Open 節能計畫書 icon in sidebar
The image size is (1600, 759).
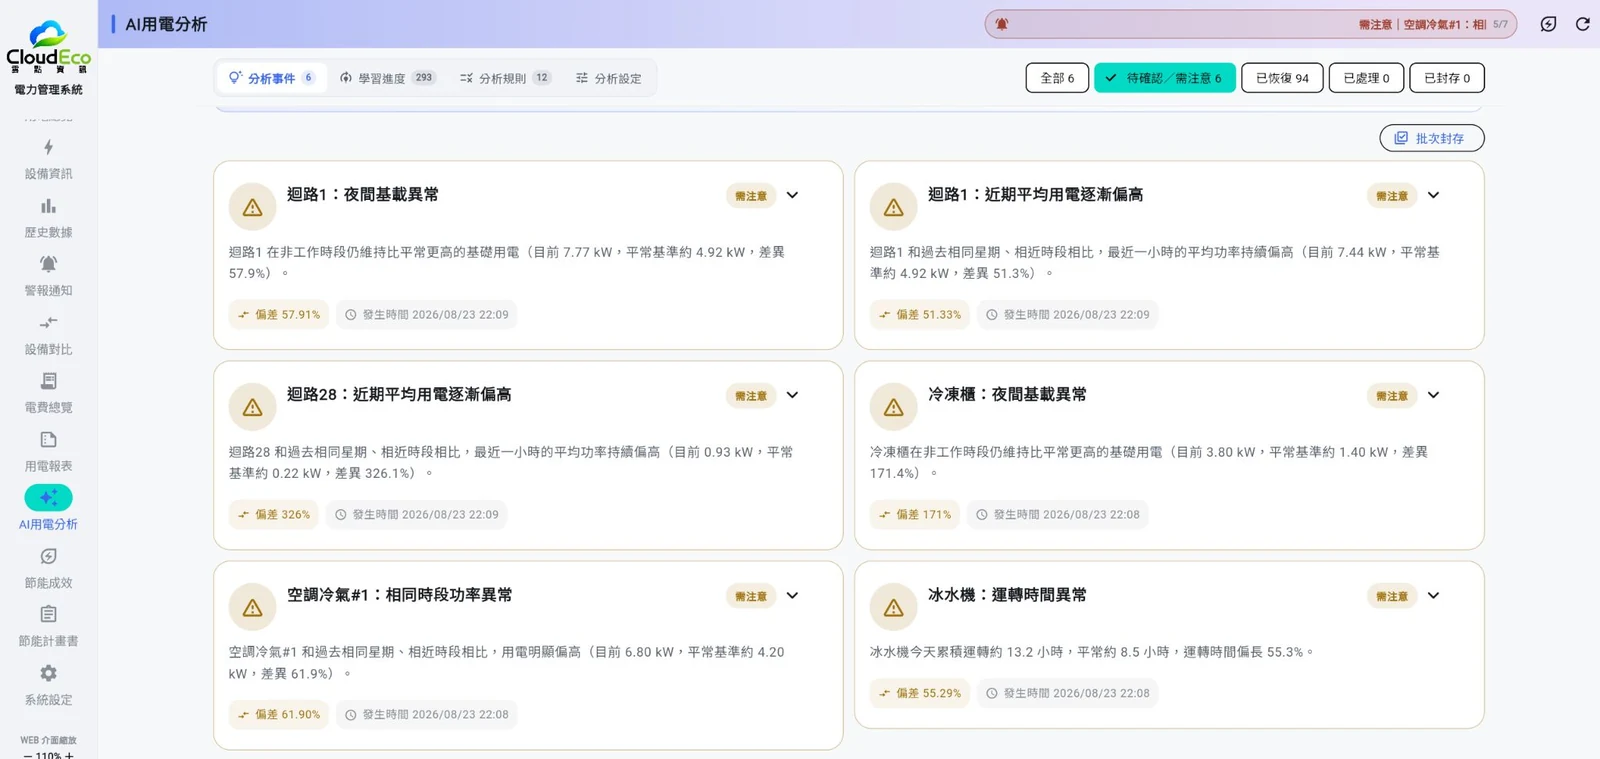[48, 614]
